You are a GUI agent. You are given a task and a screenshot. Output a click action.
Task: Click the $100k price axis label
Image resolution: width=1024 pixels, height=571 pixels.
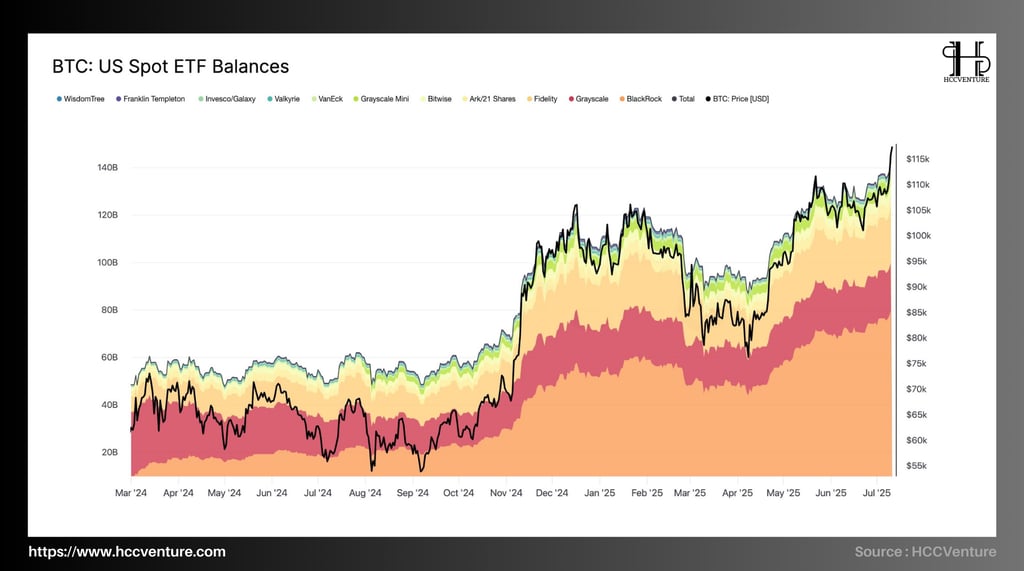(918, 236)
